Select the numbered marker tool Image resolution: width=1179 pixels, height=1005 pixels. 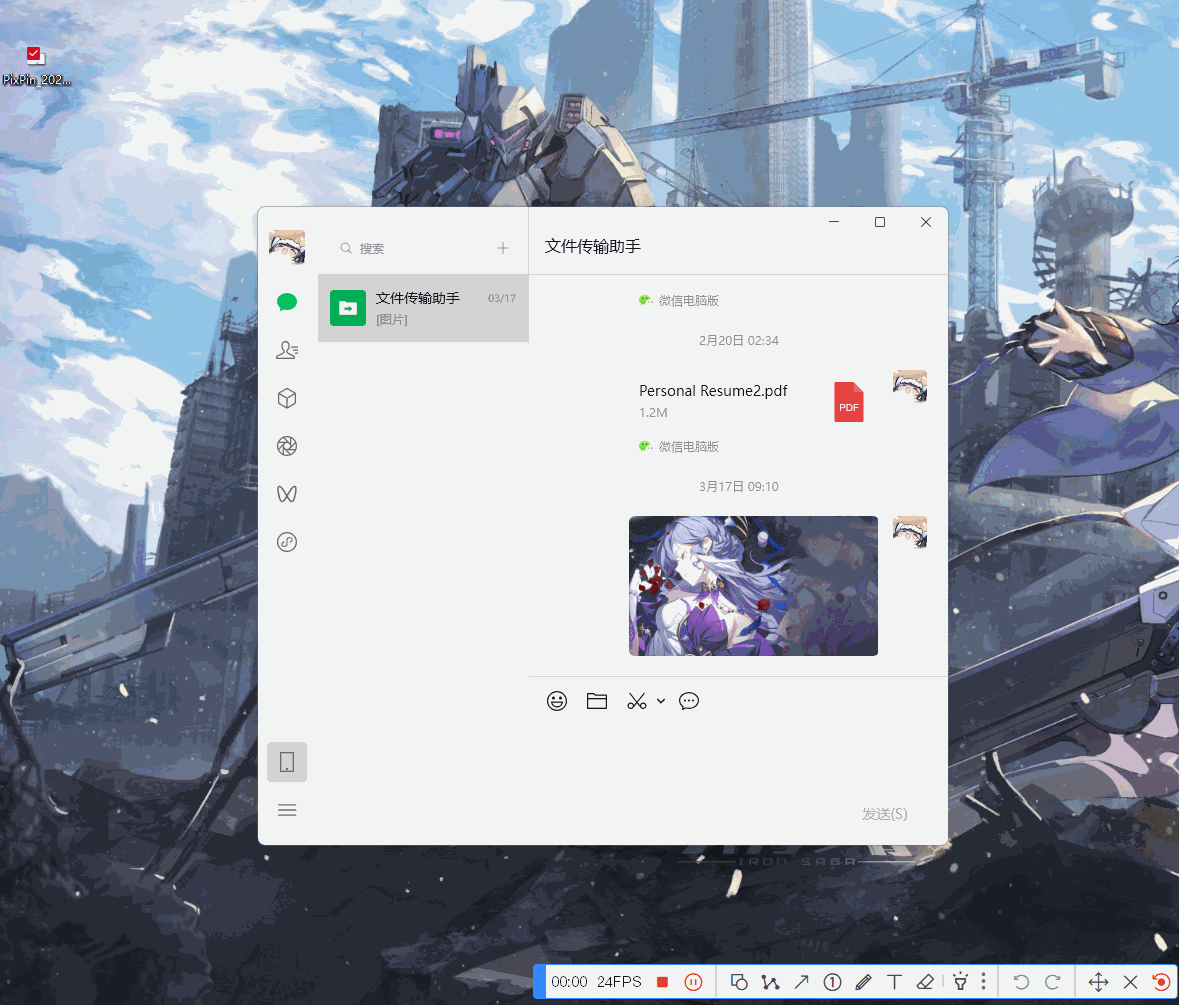832,982
